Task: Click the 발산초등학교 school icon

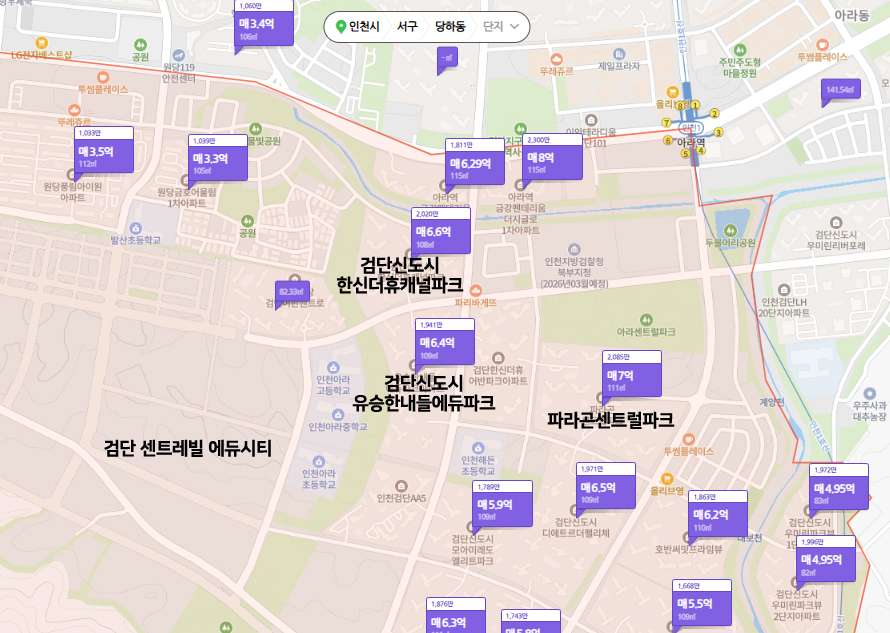Action: pyautogui.click(x=135, y=228)
